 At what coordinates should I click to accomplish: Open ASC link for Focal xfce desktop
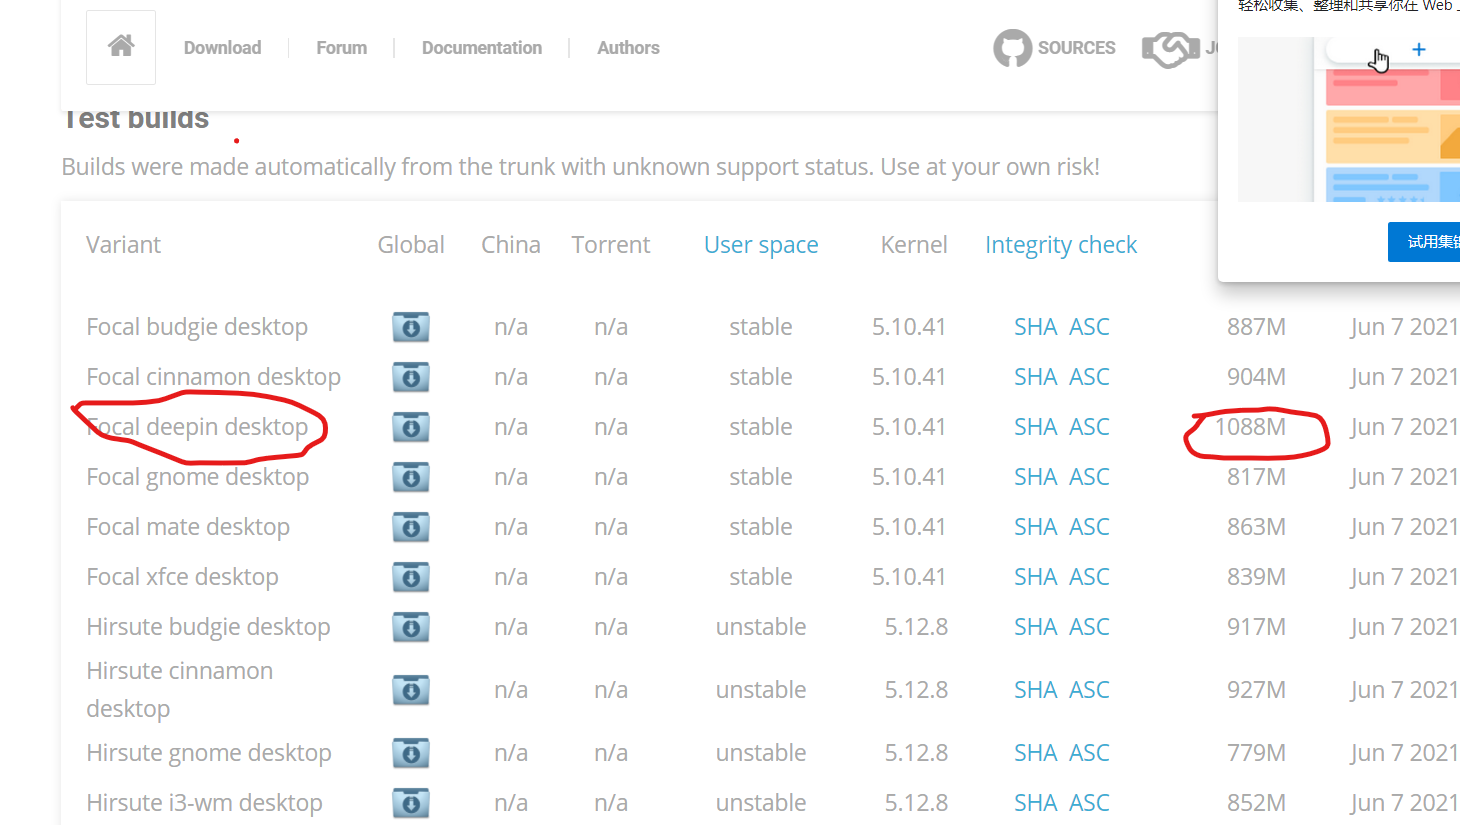click(x=1089, y=577)
